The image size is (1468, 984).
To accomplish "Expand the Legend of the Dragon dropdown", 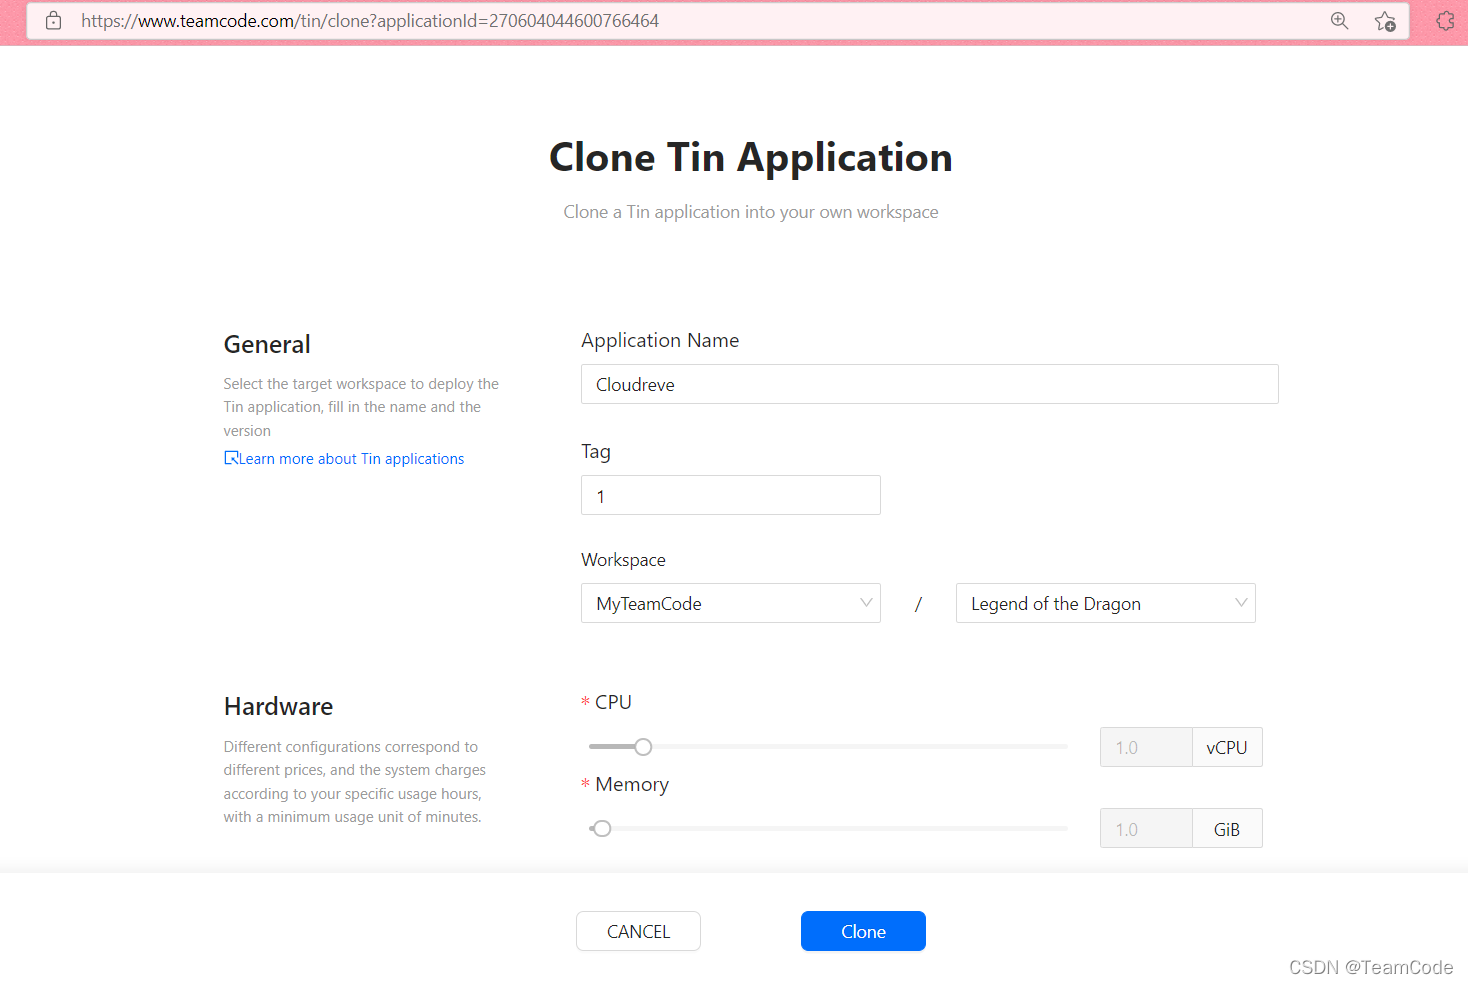I will click(x=1105, y=603).
